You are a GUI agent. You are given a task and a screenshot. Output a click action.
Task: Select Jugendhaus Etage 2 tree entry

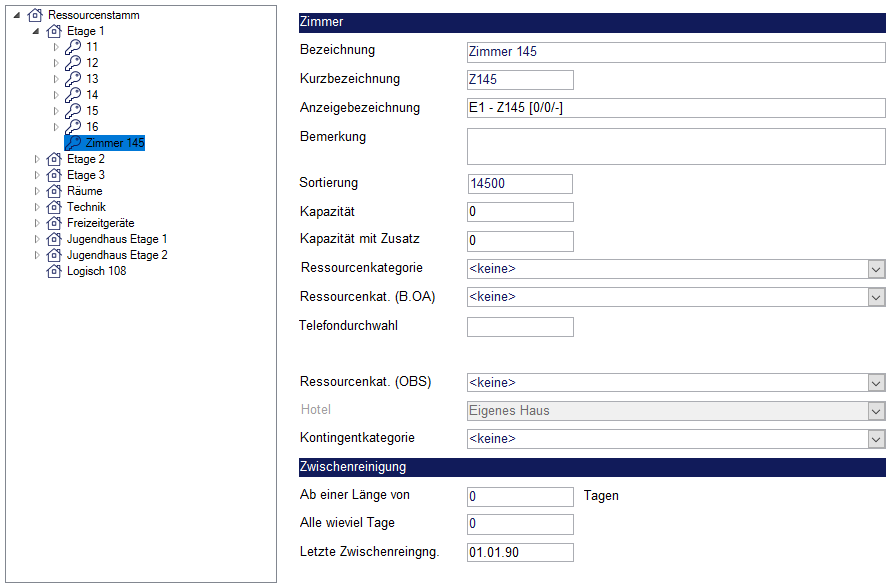tap(117, 255)
